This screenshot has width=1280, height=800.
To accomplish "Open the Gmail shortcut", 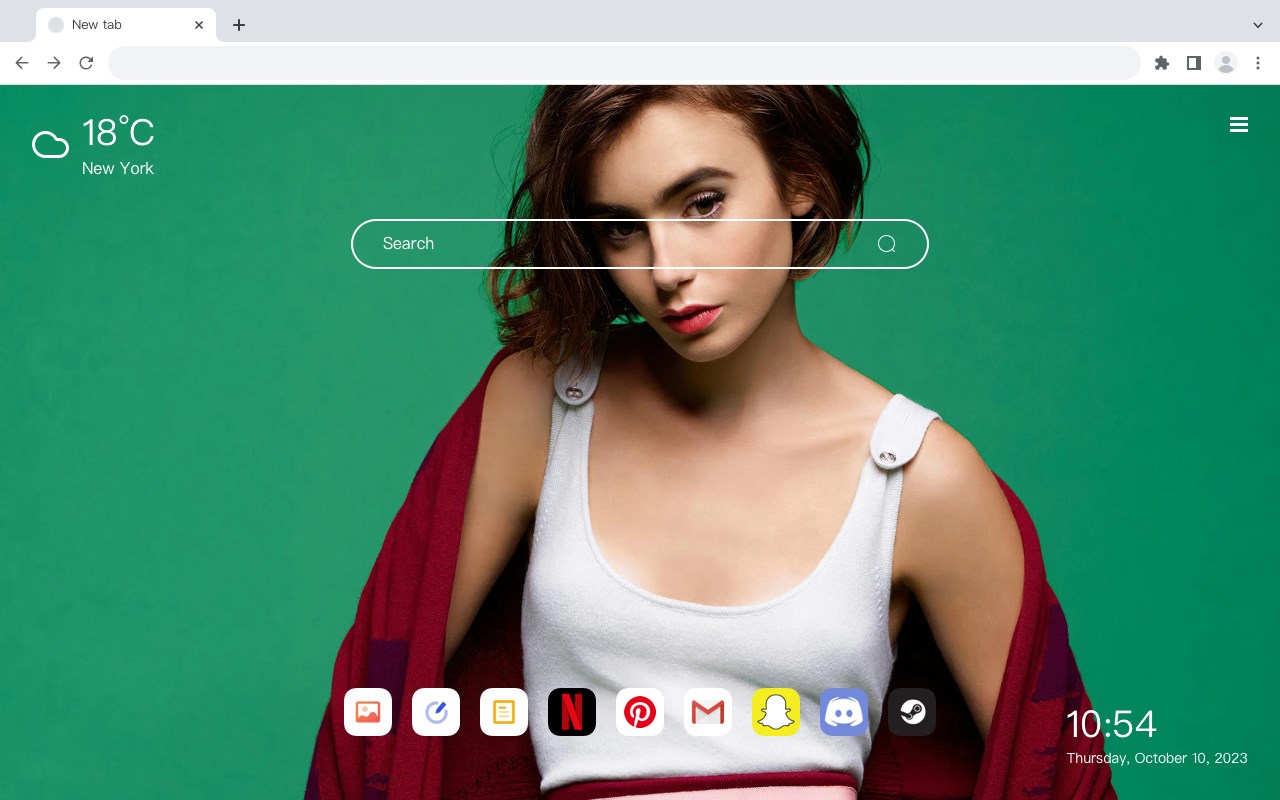I will click(x=708, y=712).
